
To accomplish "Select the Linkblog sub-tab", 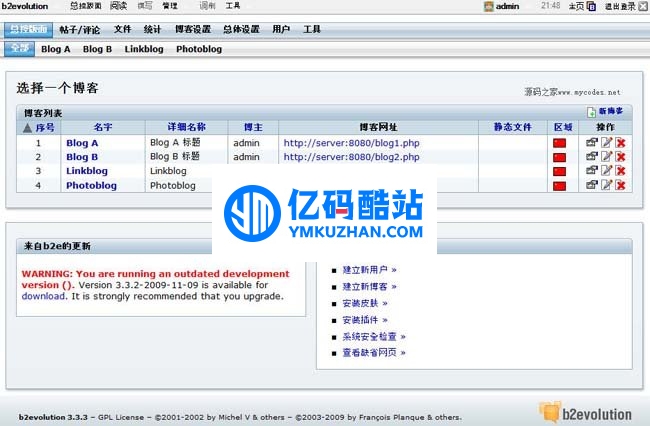I will [x=144, y=49].
